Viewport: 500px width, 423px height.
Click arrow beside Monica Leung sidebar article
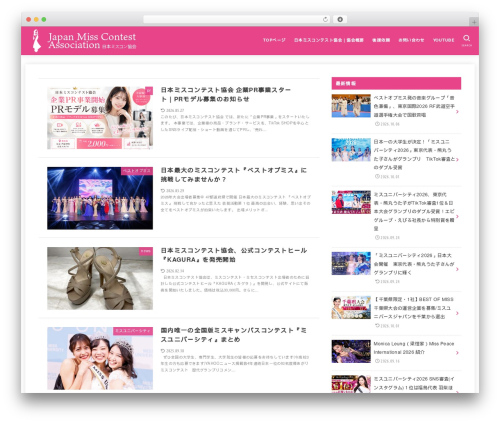coord(457,353)
